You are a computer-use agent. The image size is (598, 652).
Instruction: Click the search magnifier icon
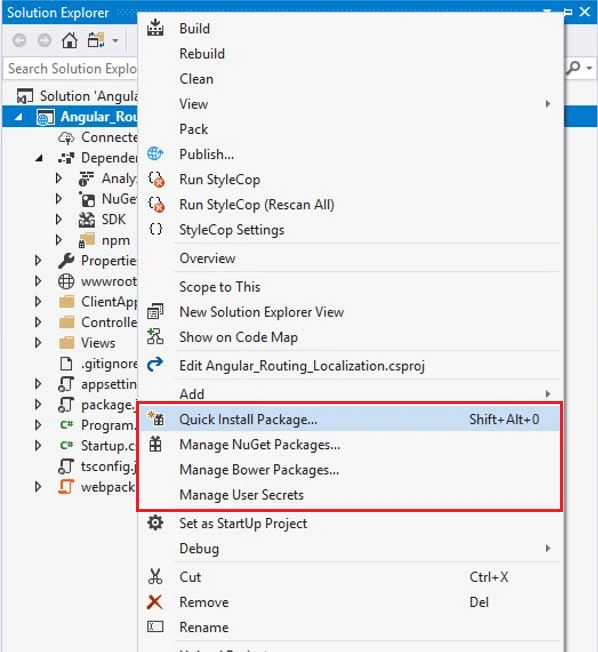pyautogui.click(x=574, y=67)
